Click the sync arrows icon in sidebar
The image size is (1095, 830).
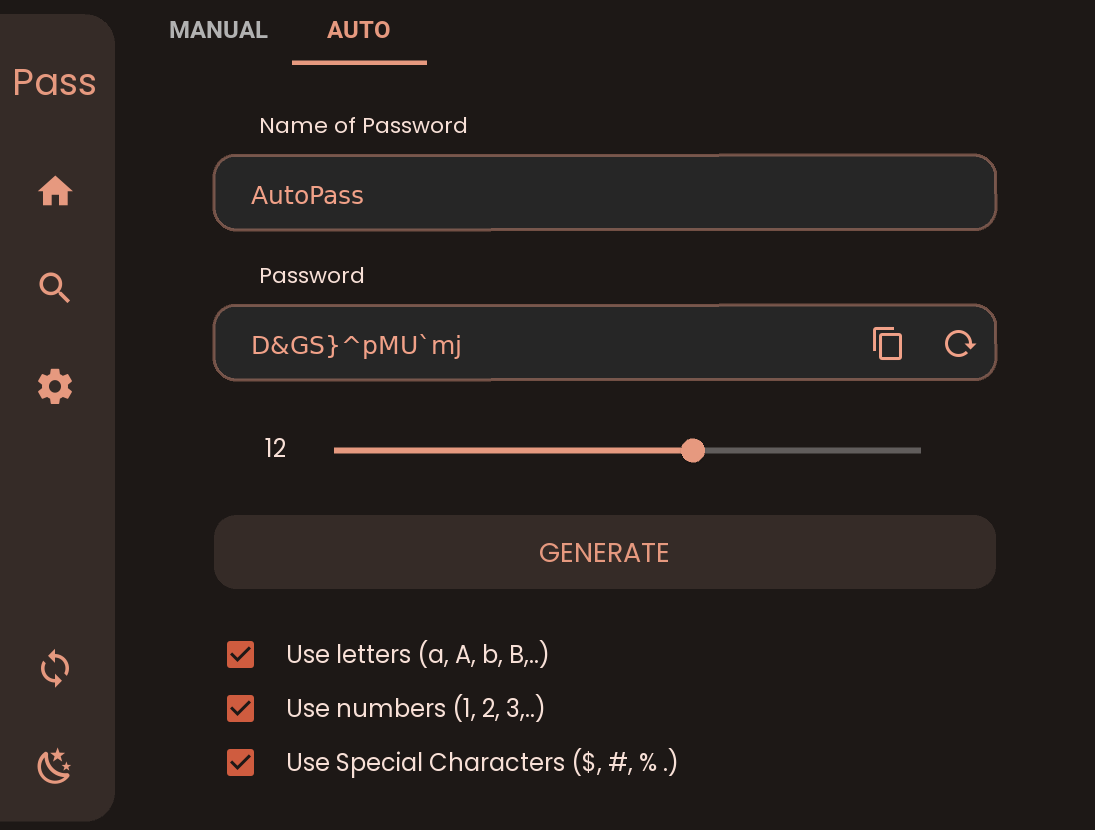coord(55,669)
